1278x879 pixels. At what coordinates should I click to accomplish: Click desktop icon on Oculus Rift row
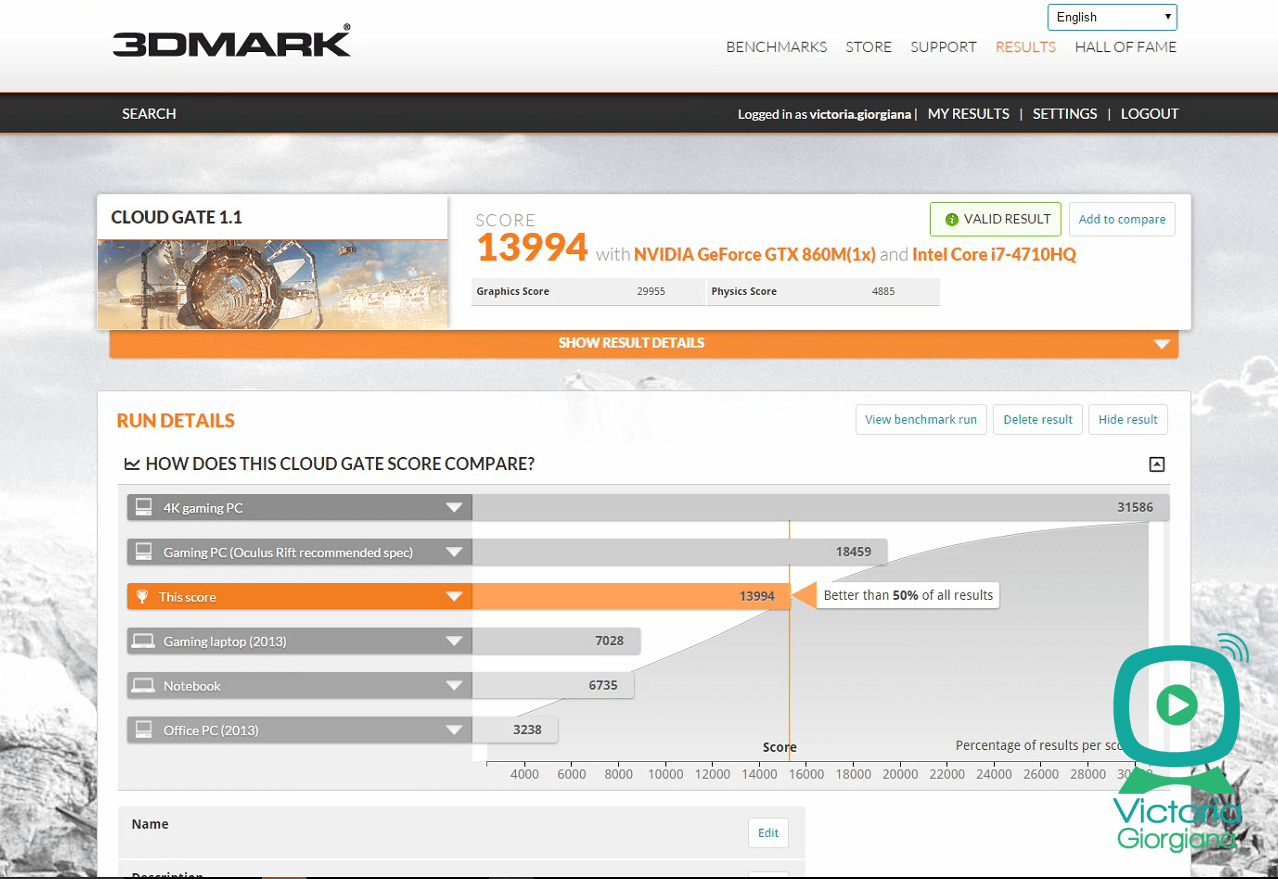[x=144, y=551]
